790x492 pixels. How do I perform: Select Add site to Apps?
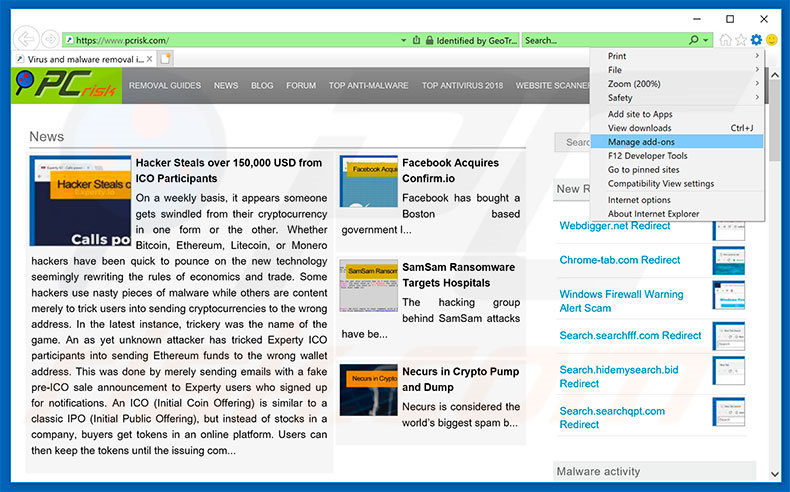[x=677, y=114]
